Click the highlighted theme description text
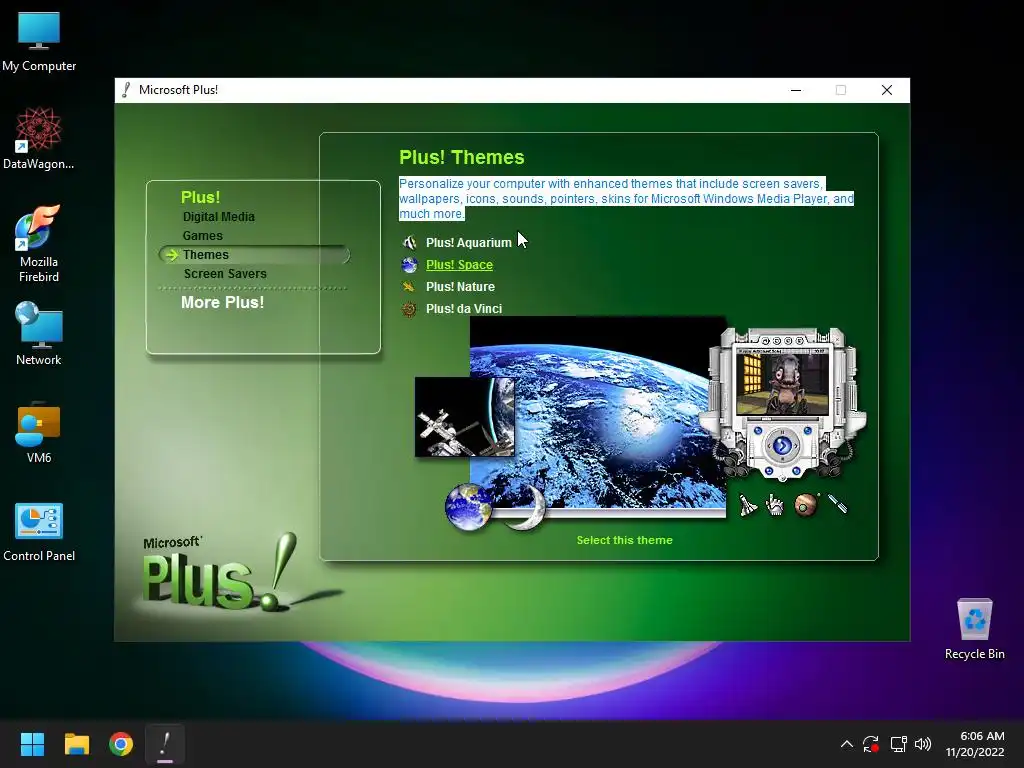 626,199
